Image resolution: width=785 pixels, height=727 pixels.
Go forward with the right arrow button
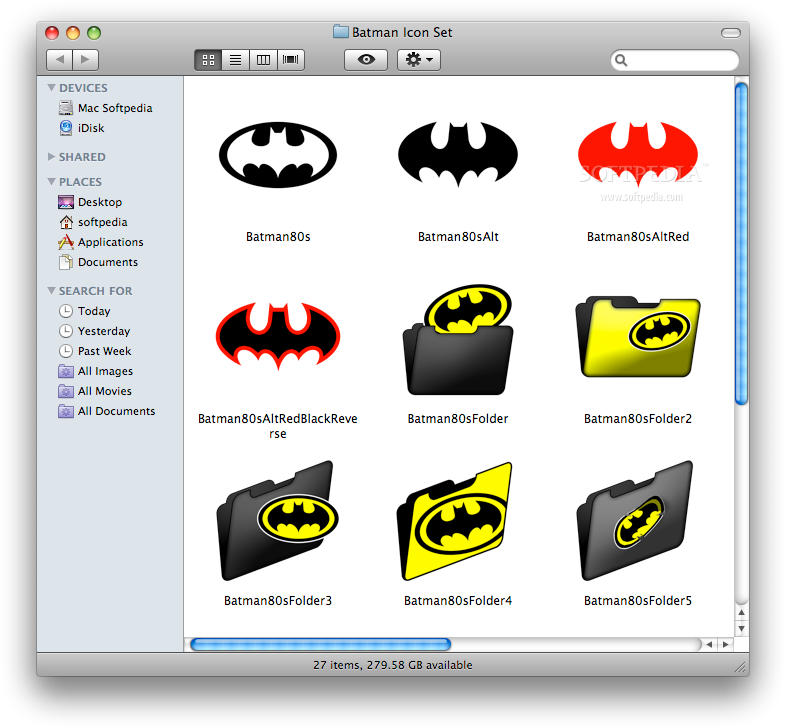click(86, 60)
